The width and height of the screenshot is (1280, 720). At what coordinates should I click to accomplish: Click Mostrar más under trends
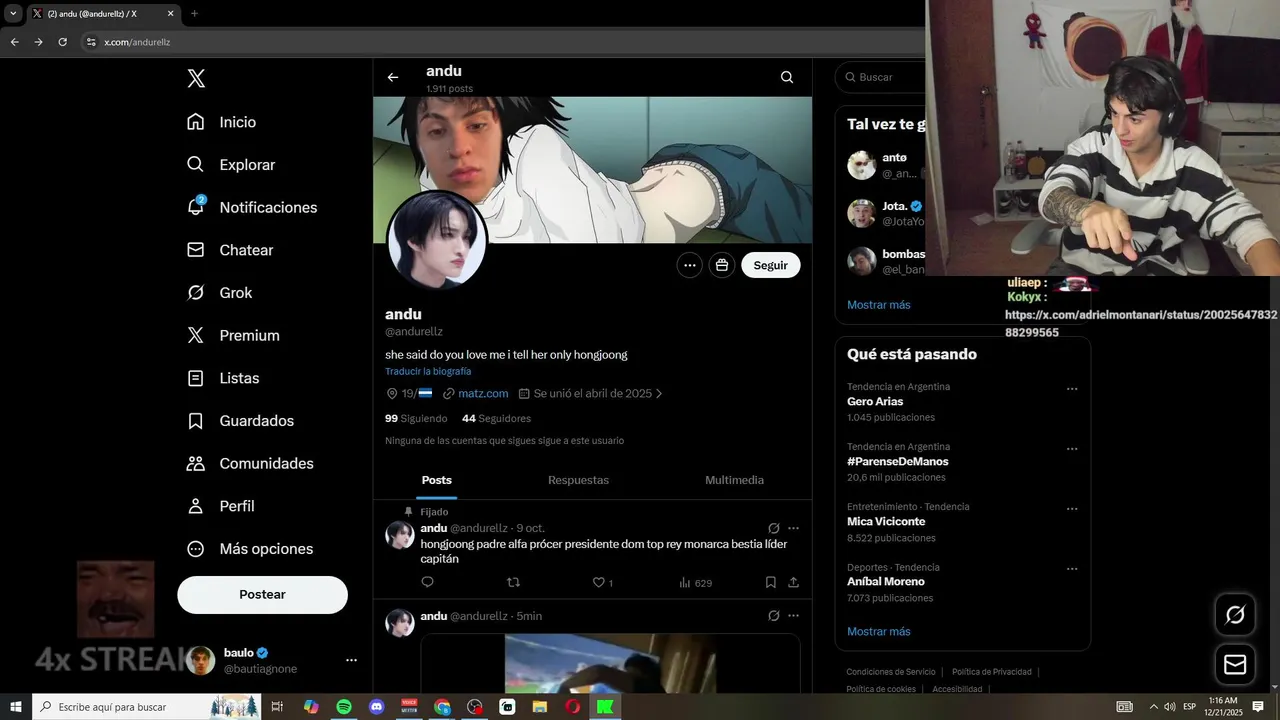click(x=879, y=632)
